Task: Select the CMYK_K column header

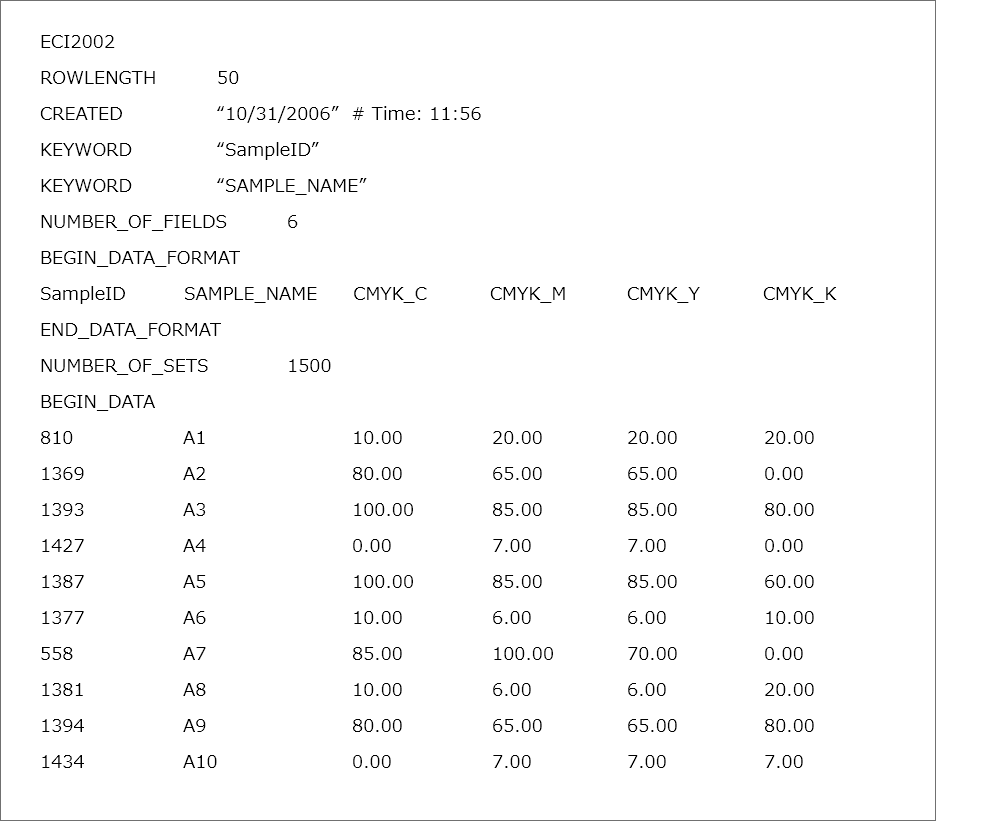Action: coord(799,294)
